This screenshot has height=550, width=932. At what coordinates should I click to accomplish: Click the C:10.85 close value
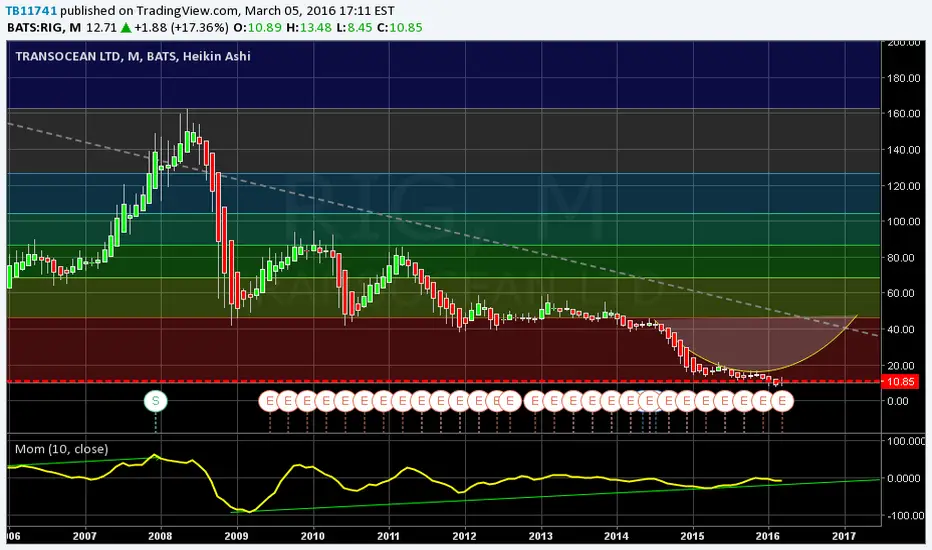coord(399,27)
